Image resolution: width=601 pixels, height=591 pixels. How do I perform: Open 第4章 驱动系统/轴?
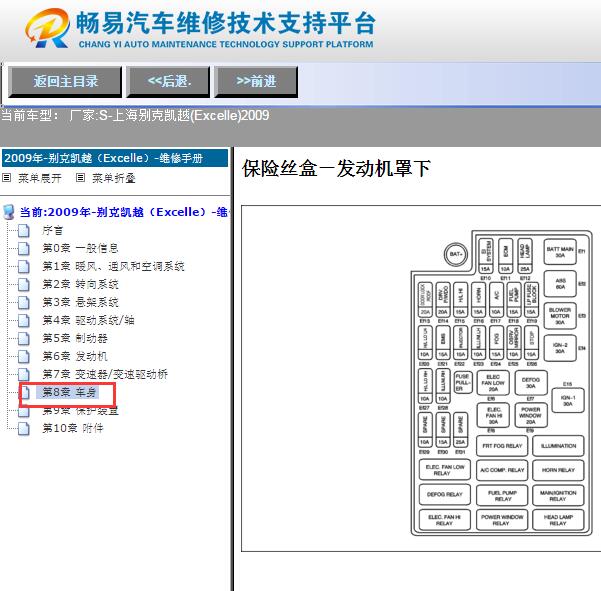pos(88,320)
